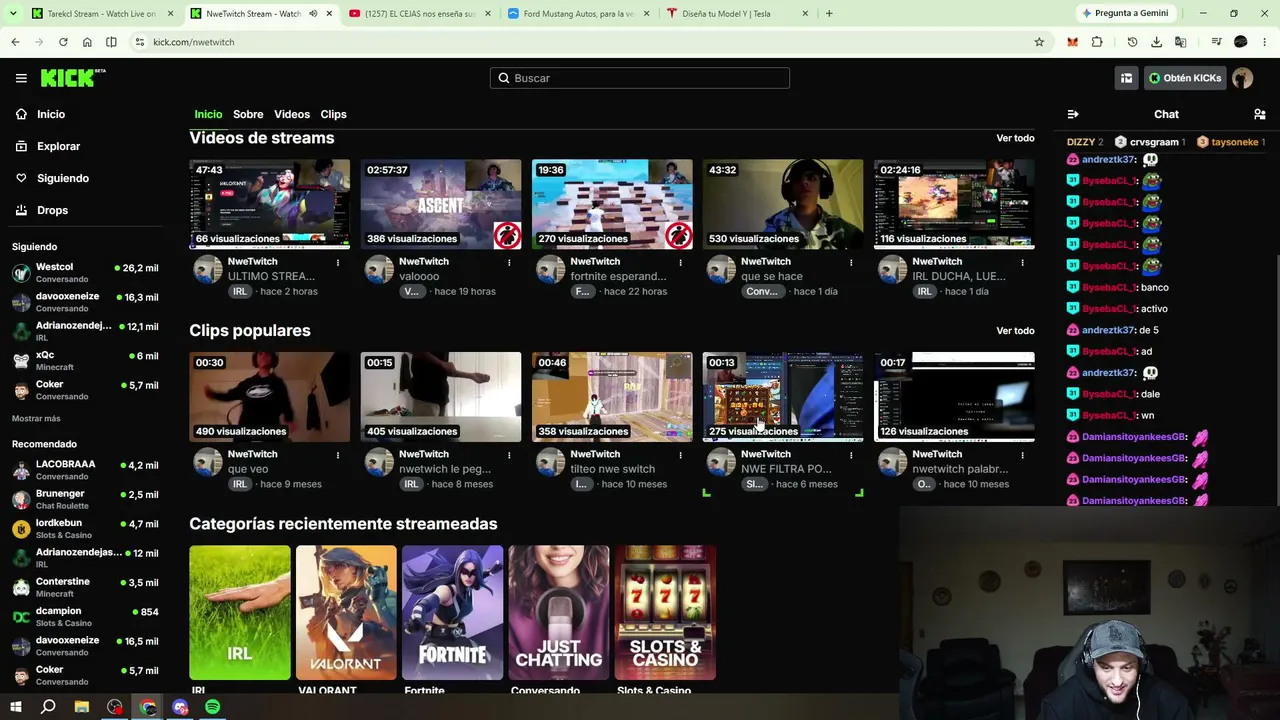Switch to the Sobre channel tab
This screenshot has height=720, width=1280.
point(248,114)
